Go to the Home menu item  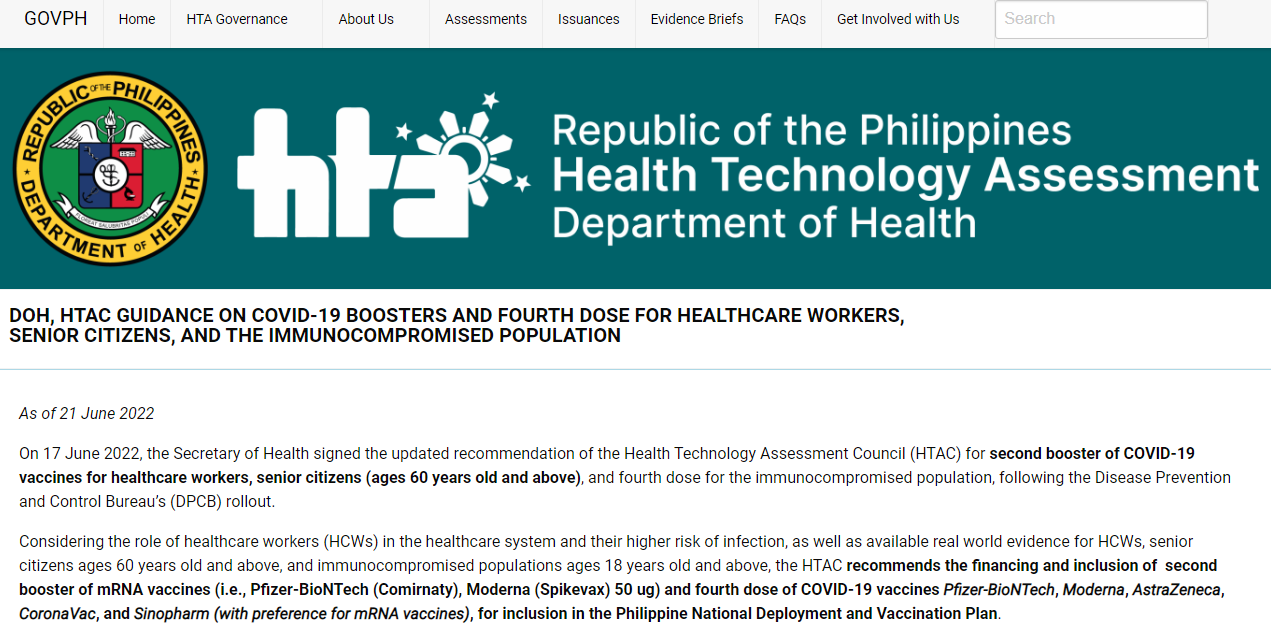(137, 19)
